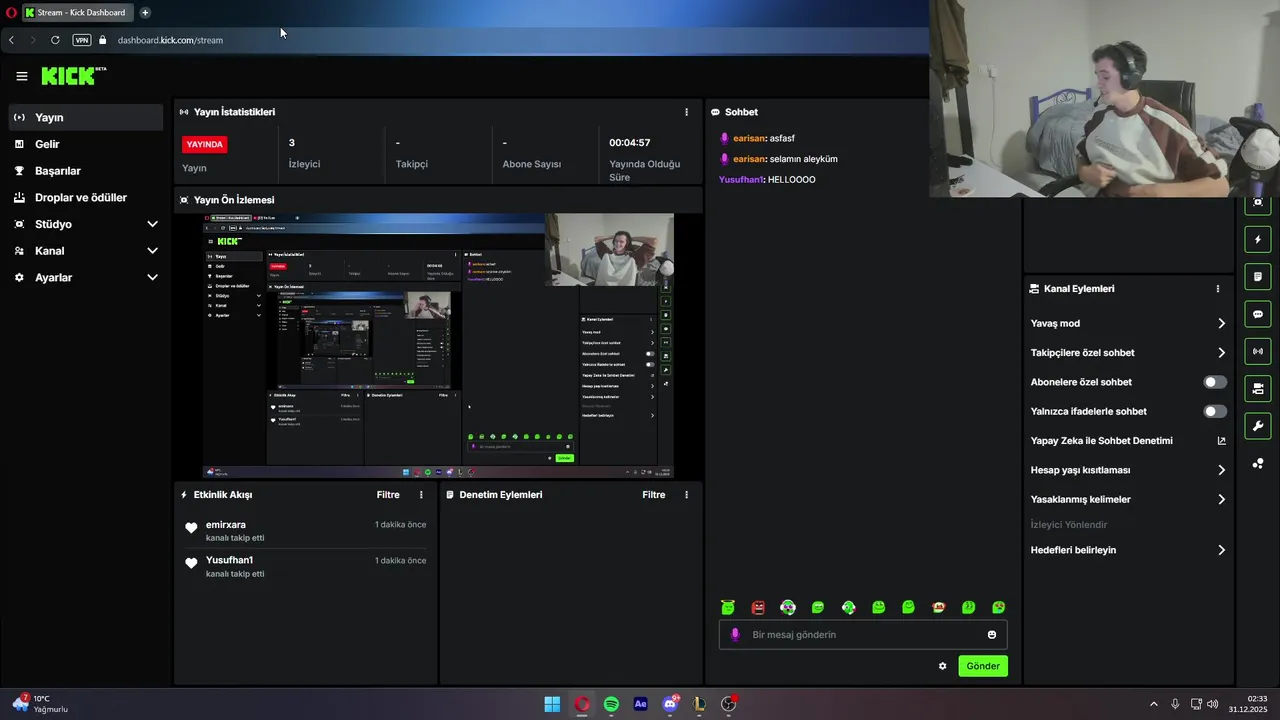1280x720 pixels.
Task: Click the 00:04:57 stream duration value
Action: pos(630,143)
